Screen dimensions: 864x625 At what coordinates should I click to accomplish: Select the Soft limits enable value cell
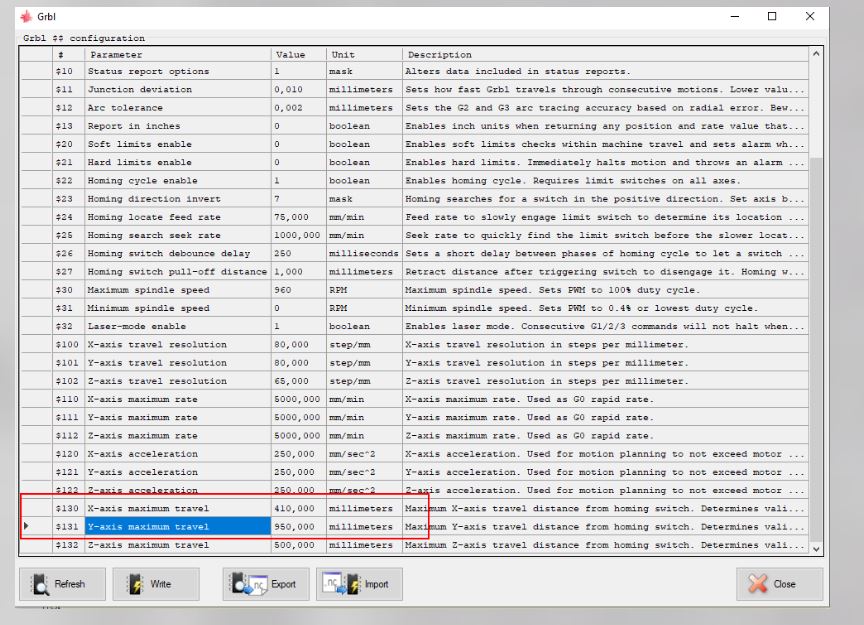(x=298, y=144)
